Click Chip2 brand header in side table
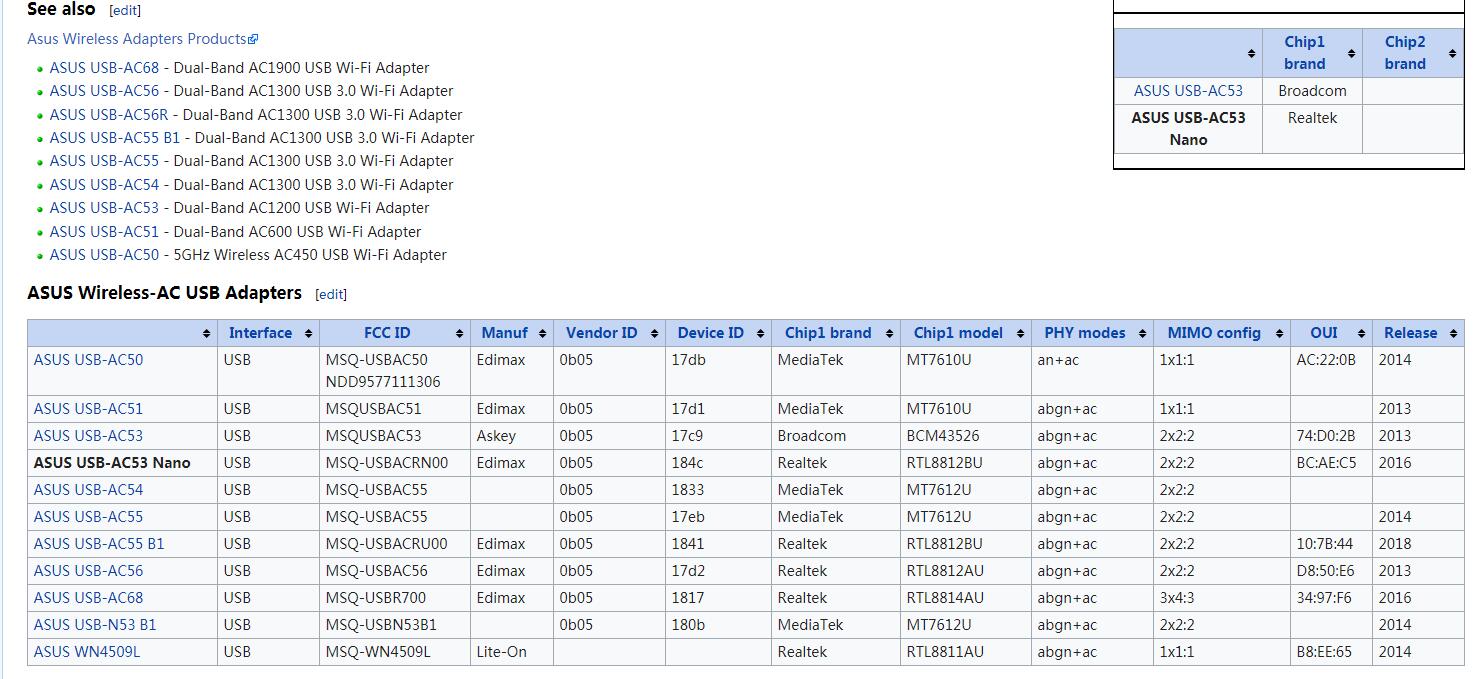Viewport: 1474px width, 679px height. click(1405, 53)
